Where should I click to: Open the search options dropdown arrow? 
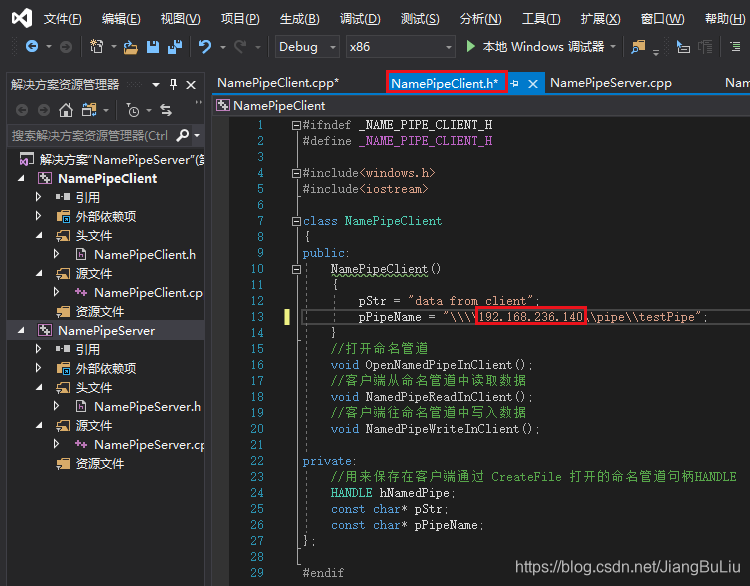[x=197, y=136]
